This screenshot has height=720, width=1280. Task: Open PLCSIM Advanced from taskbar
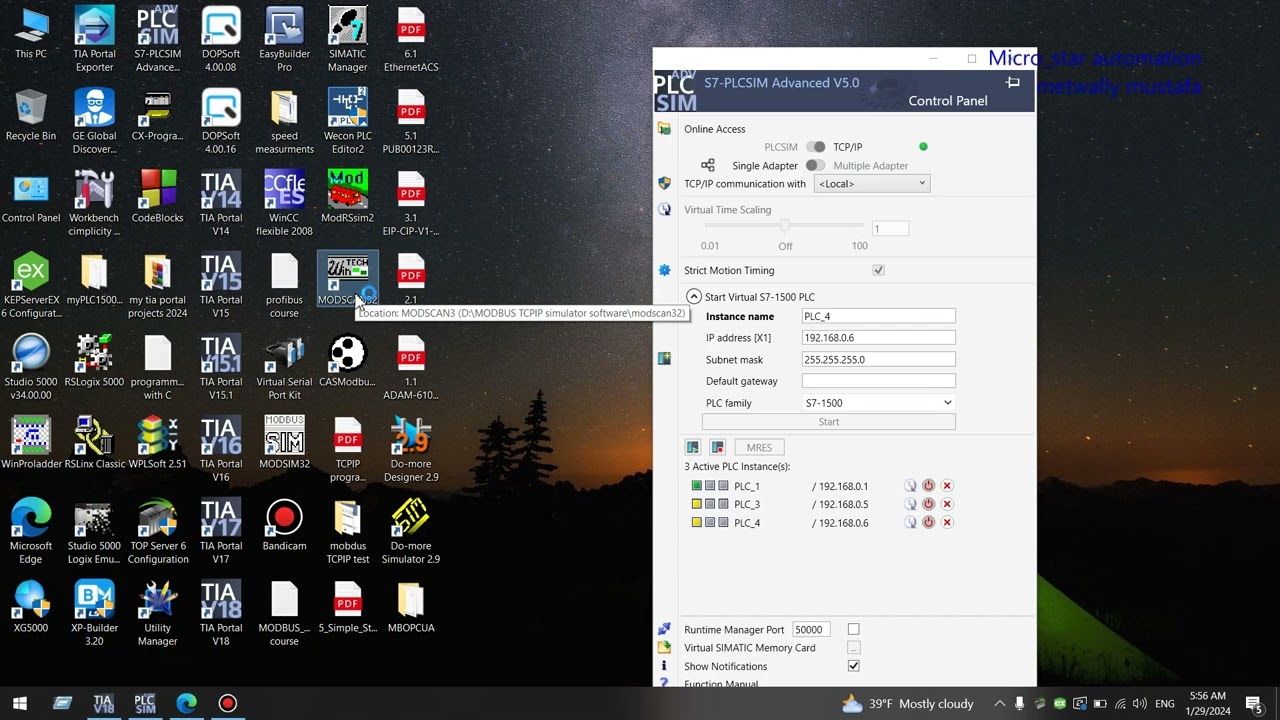tap(145, 703)
